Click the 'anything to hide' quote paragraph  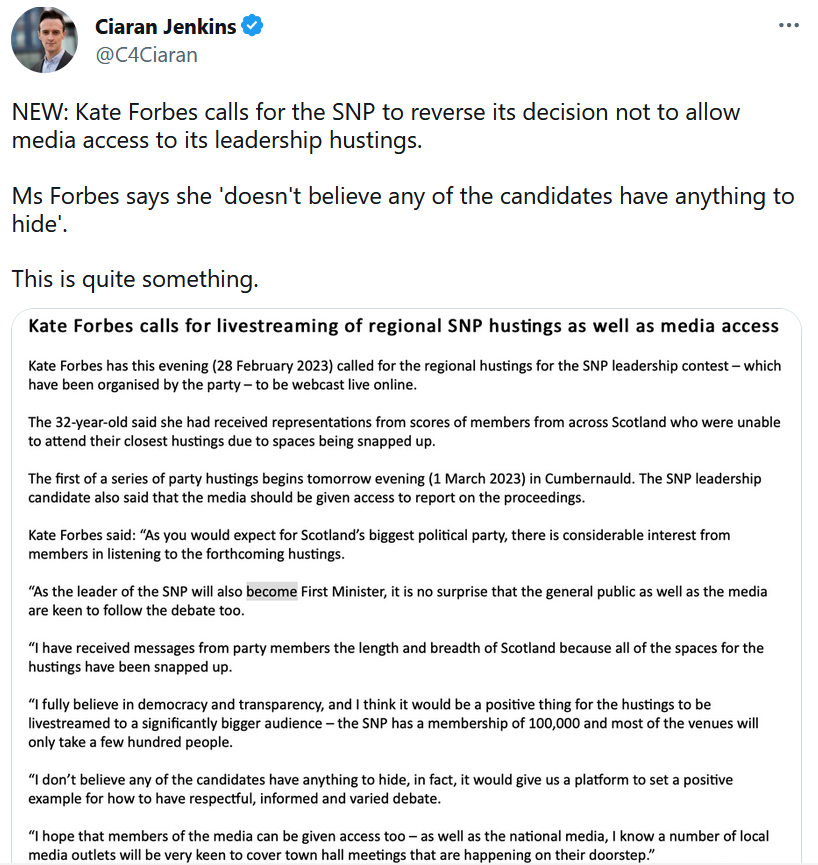click(381, 789)
